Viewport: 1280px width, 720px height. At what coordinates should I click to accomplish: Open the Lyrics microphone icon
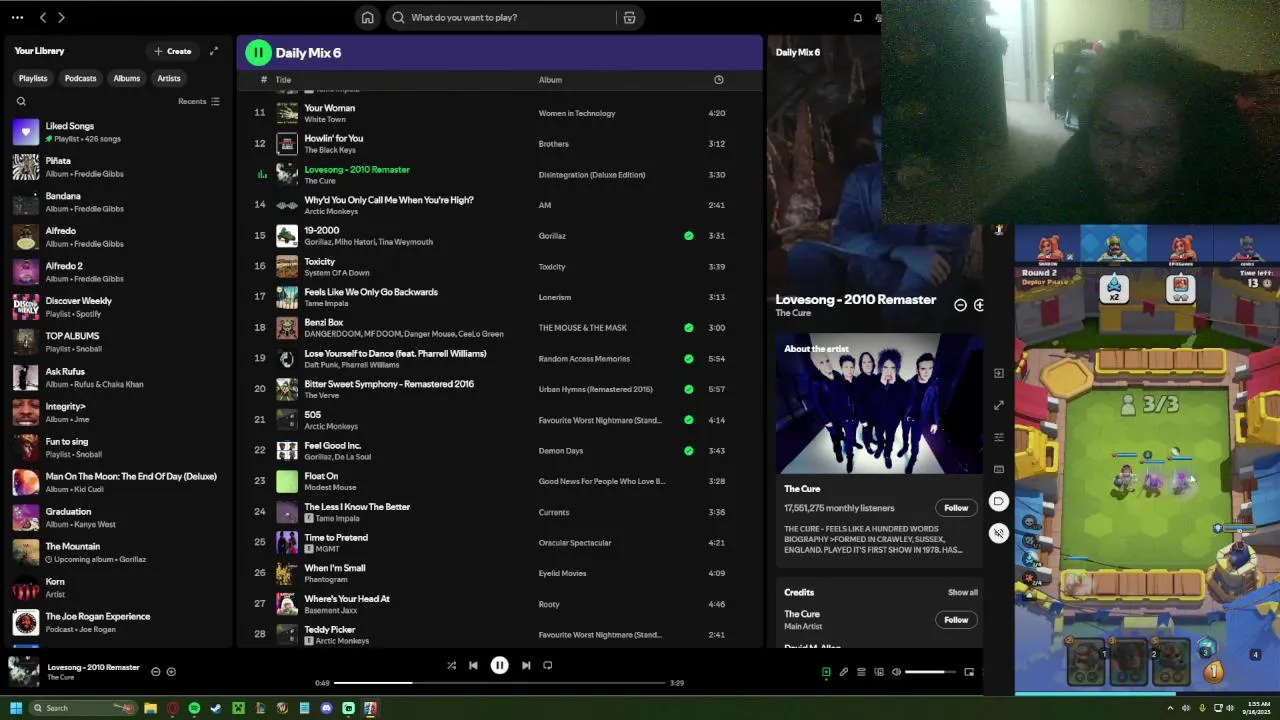click(x=843, y=672)
